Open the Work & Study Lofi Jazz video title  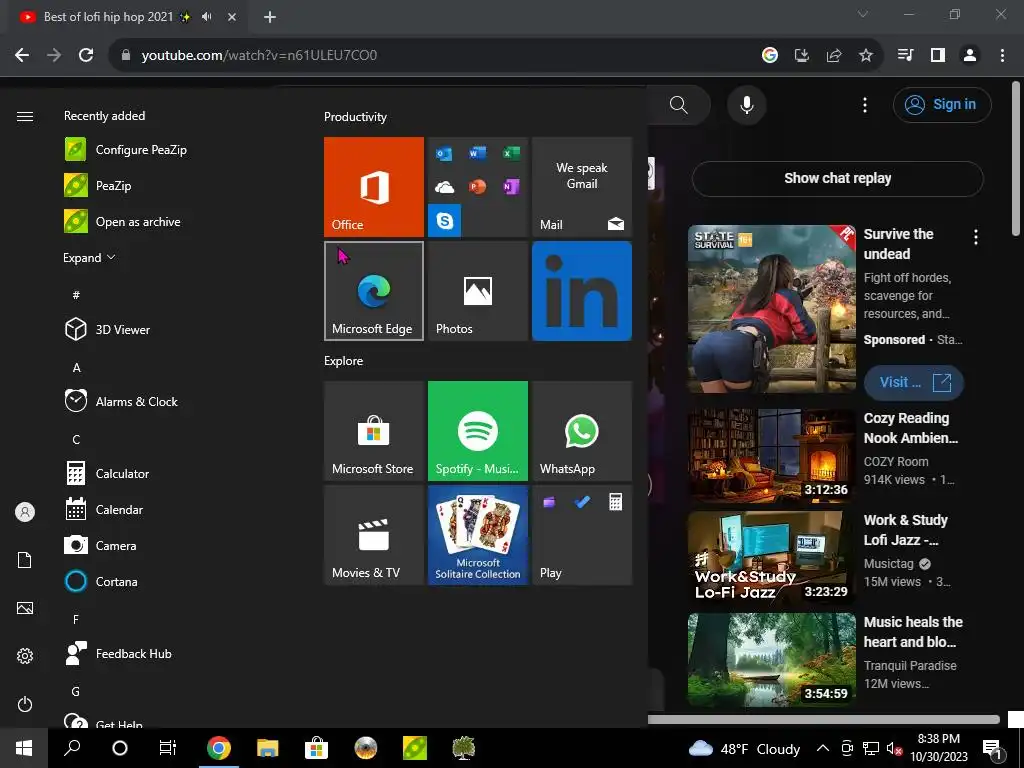(905, 530)
